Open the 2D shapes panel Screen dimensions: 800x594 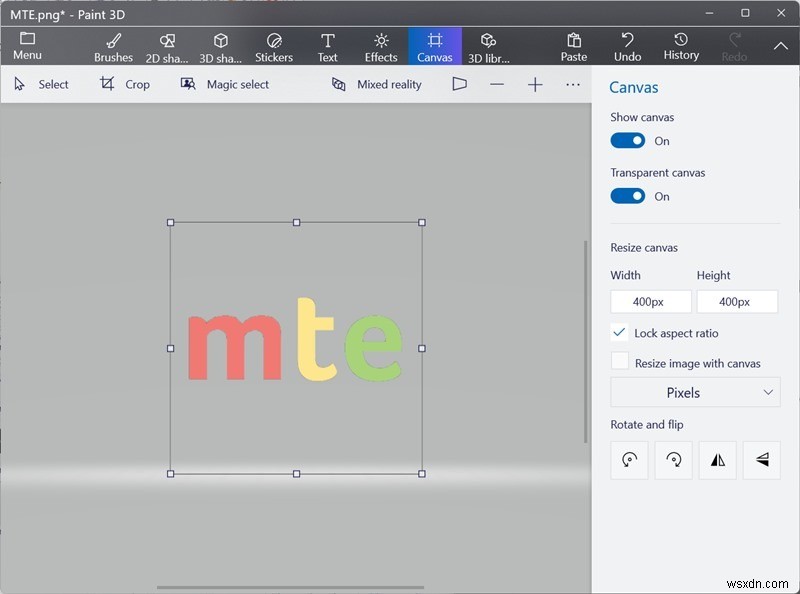tap(166, 45)
